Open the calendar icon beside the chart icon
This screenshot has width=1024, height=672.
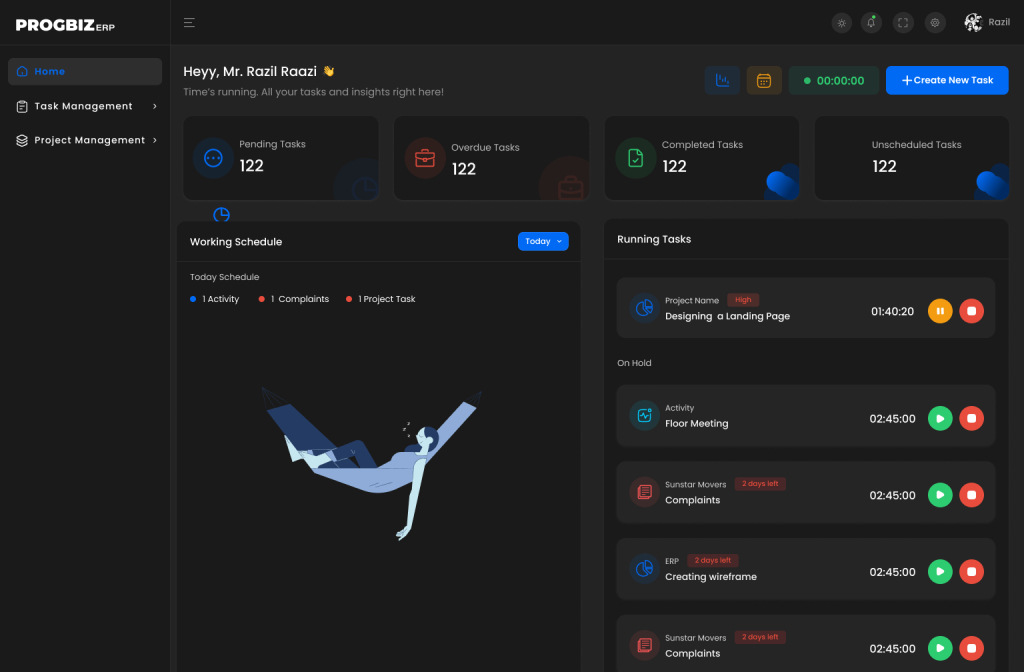pos(764,80)
